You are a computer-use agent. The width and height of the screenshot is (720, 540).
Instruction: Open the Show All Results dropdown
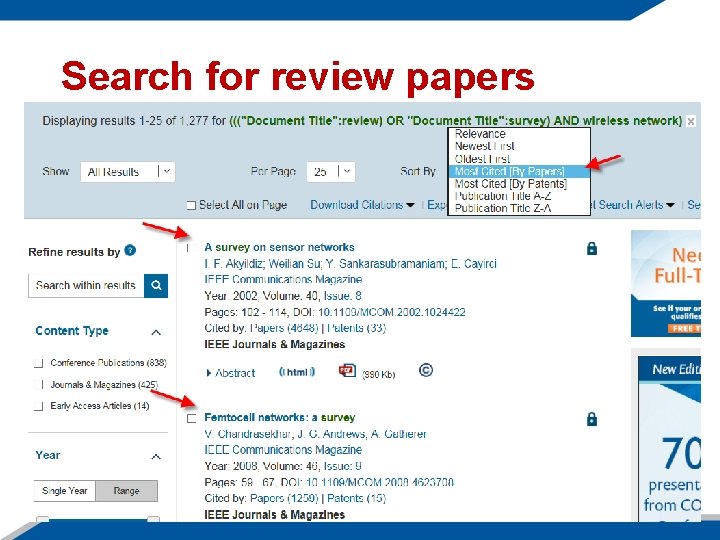(128, 172)
